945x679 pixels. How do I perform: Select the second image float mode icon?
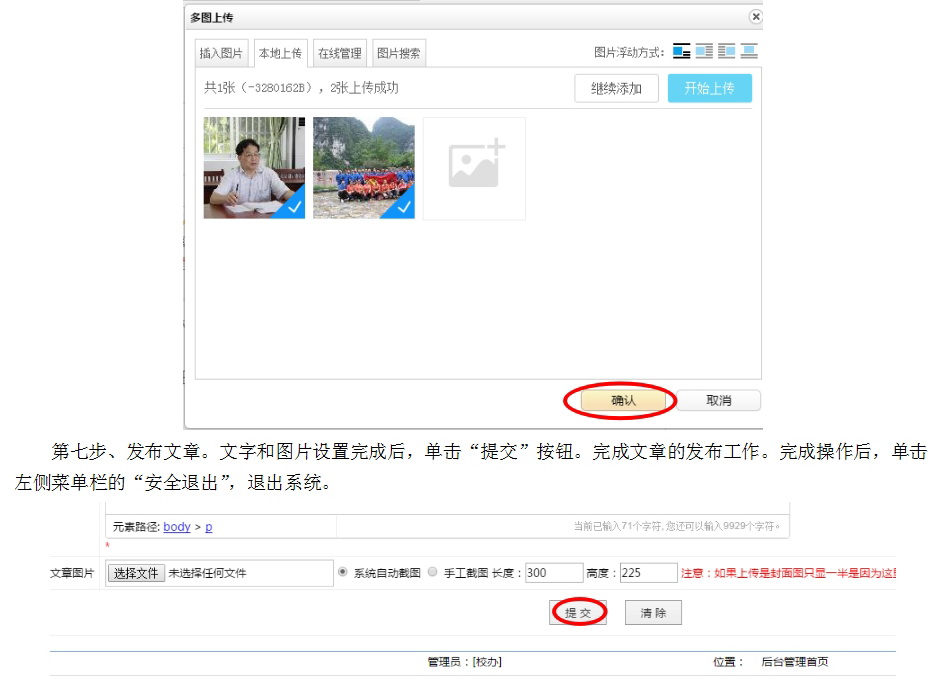[704, 52]
